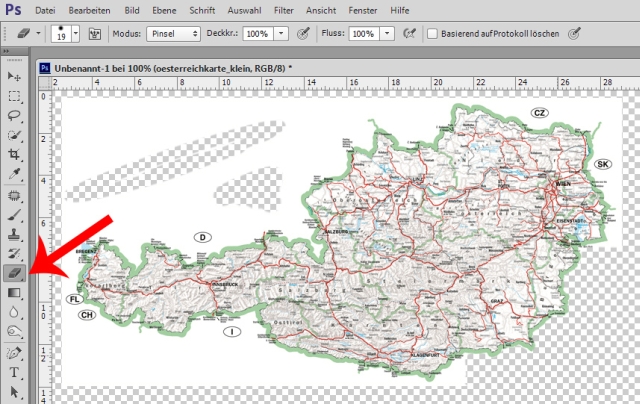Enable the 'Basierend auf Protokoll löschen' checkbox

point(433,33)
